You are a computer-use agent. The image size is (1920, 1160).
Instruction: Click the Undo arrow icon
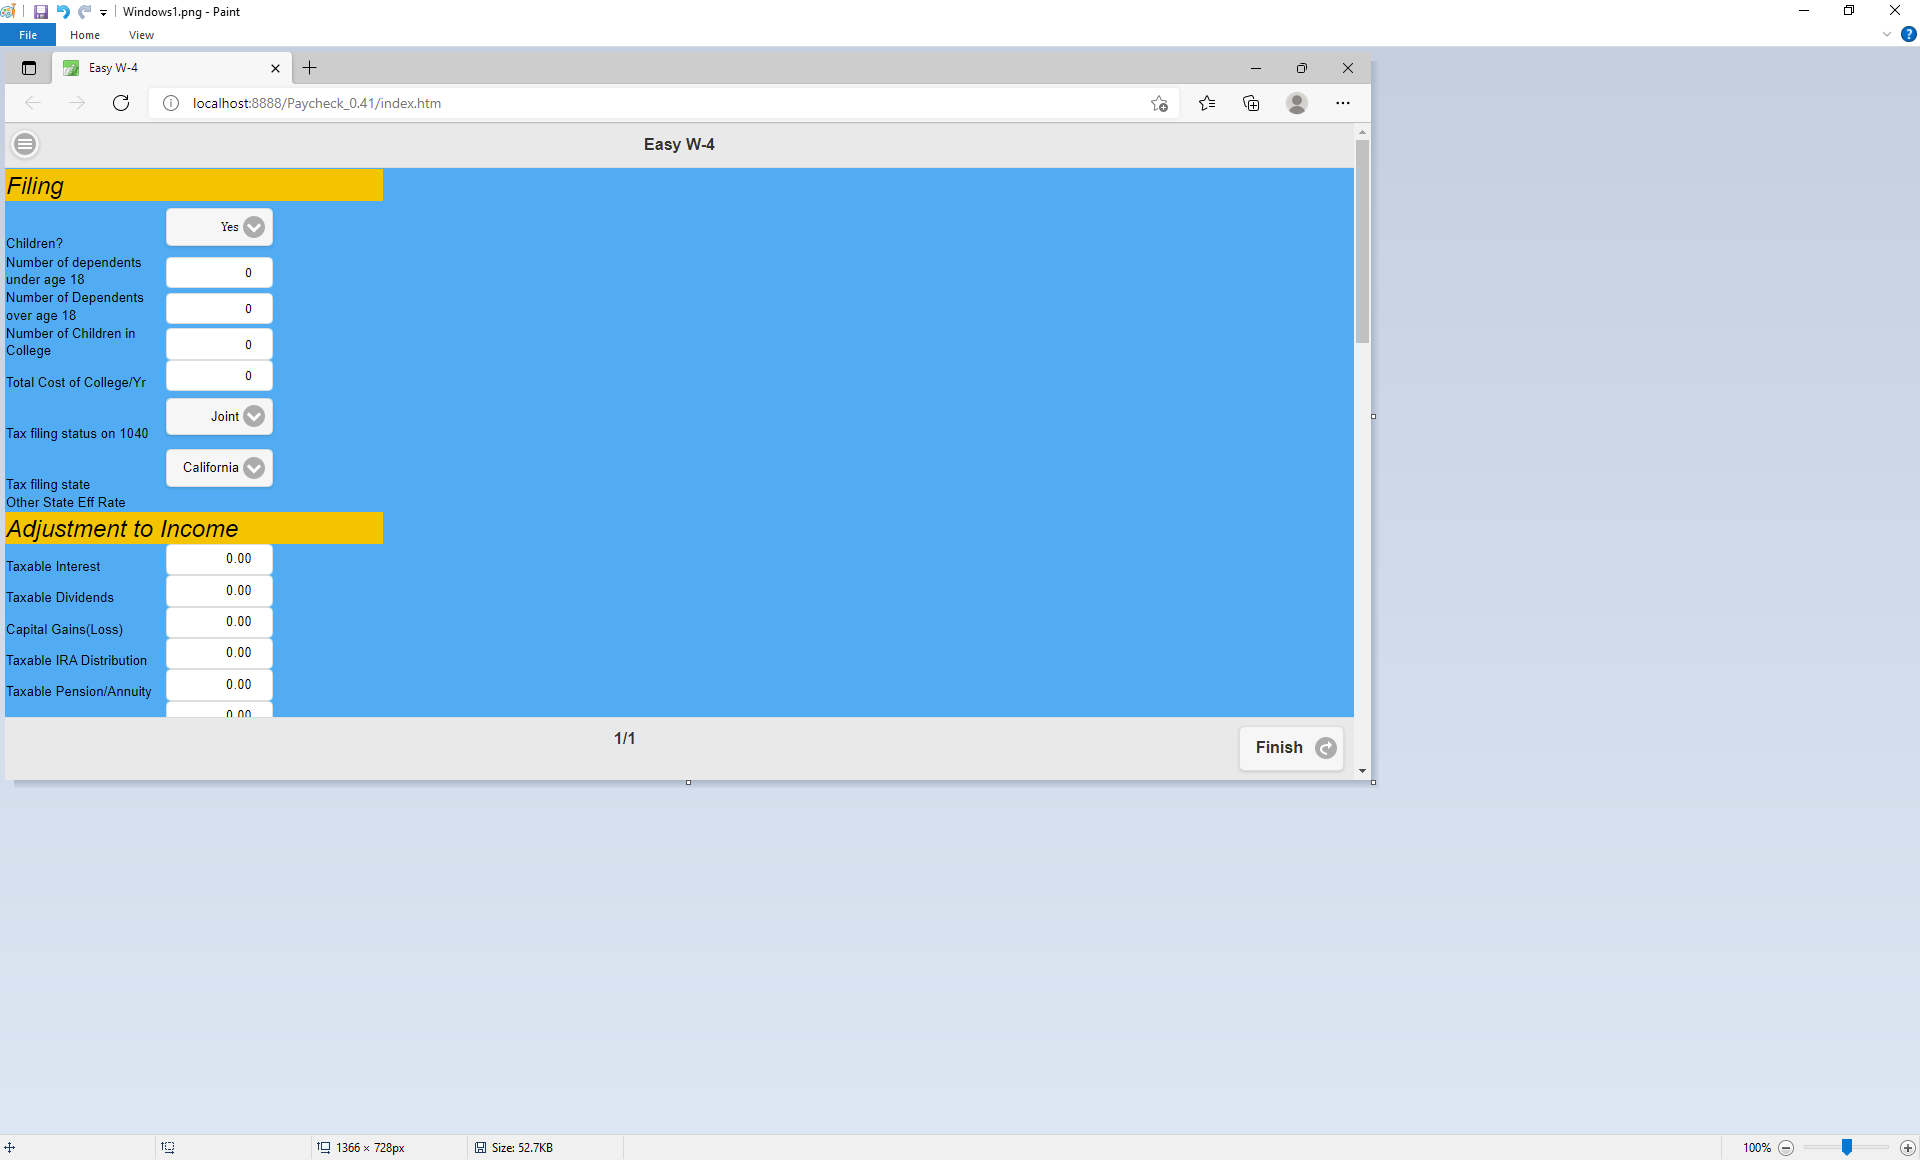pos(63,12)
